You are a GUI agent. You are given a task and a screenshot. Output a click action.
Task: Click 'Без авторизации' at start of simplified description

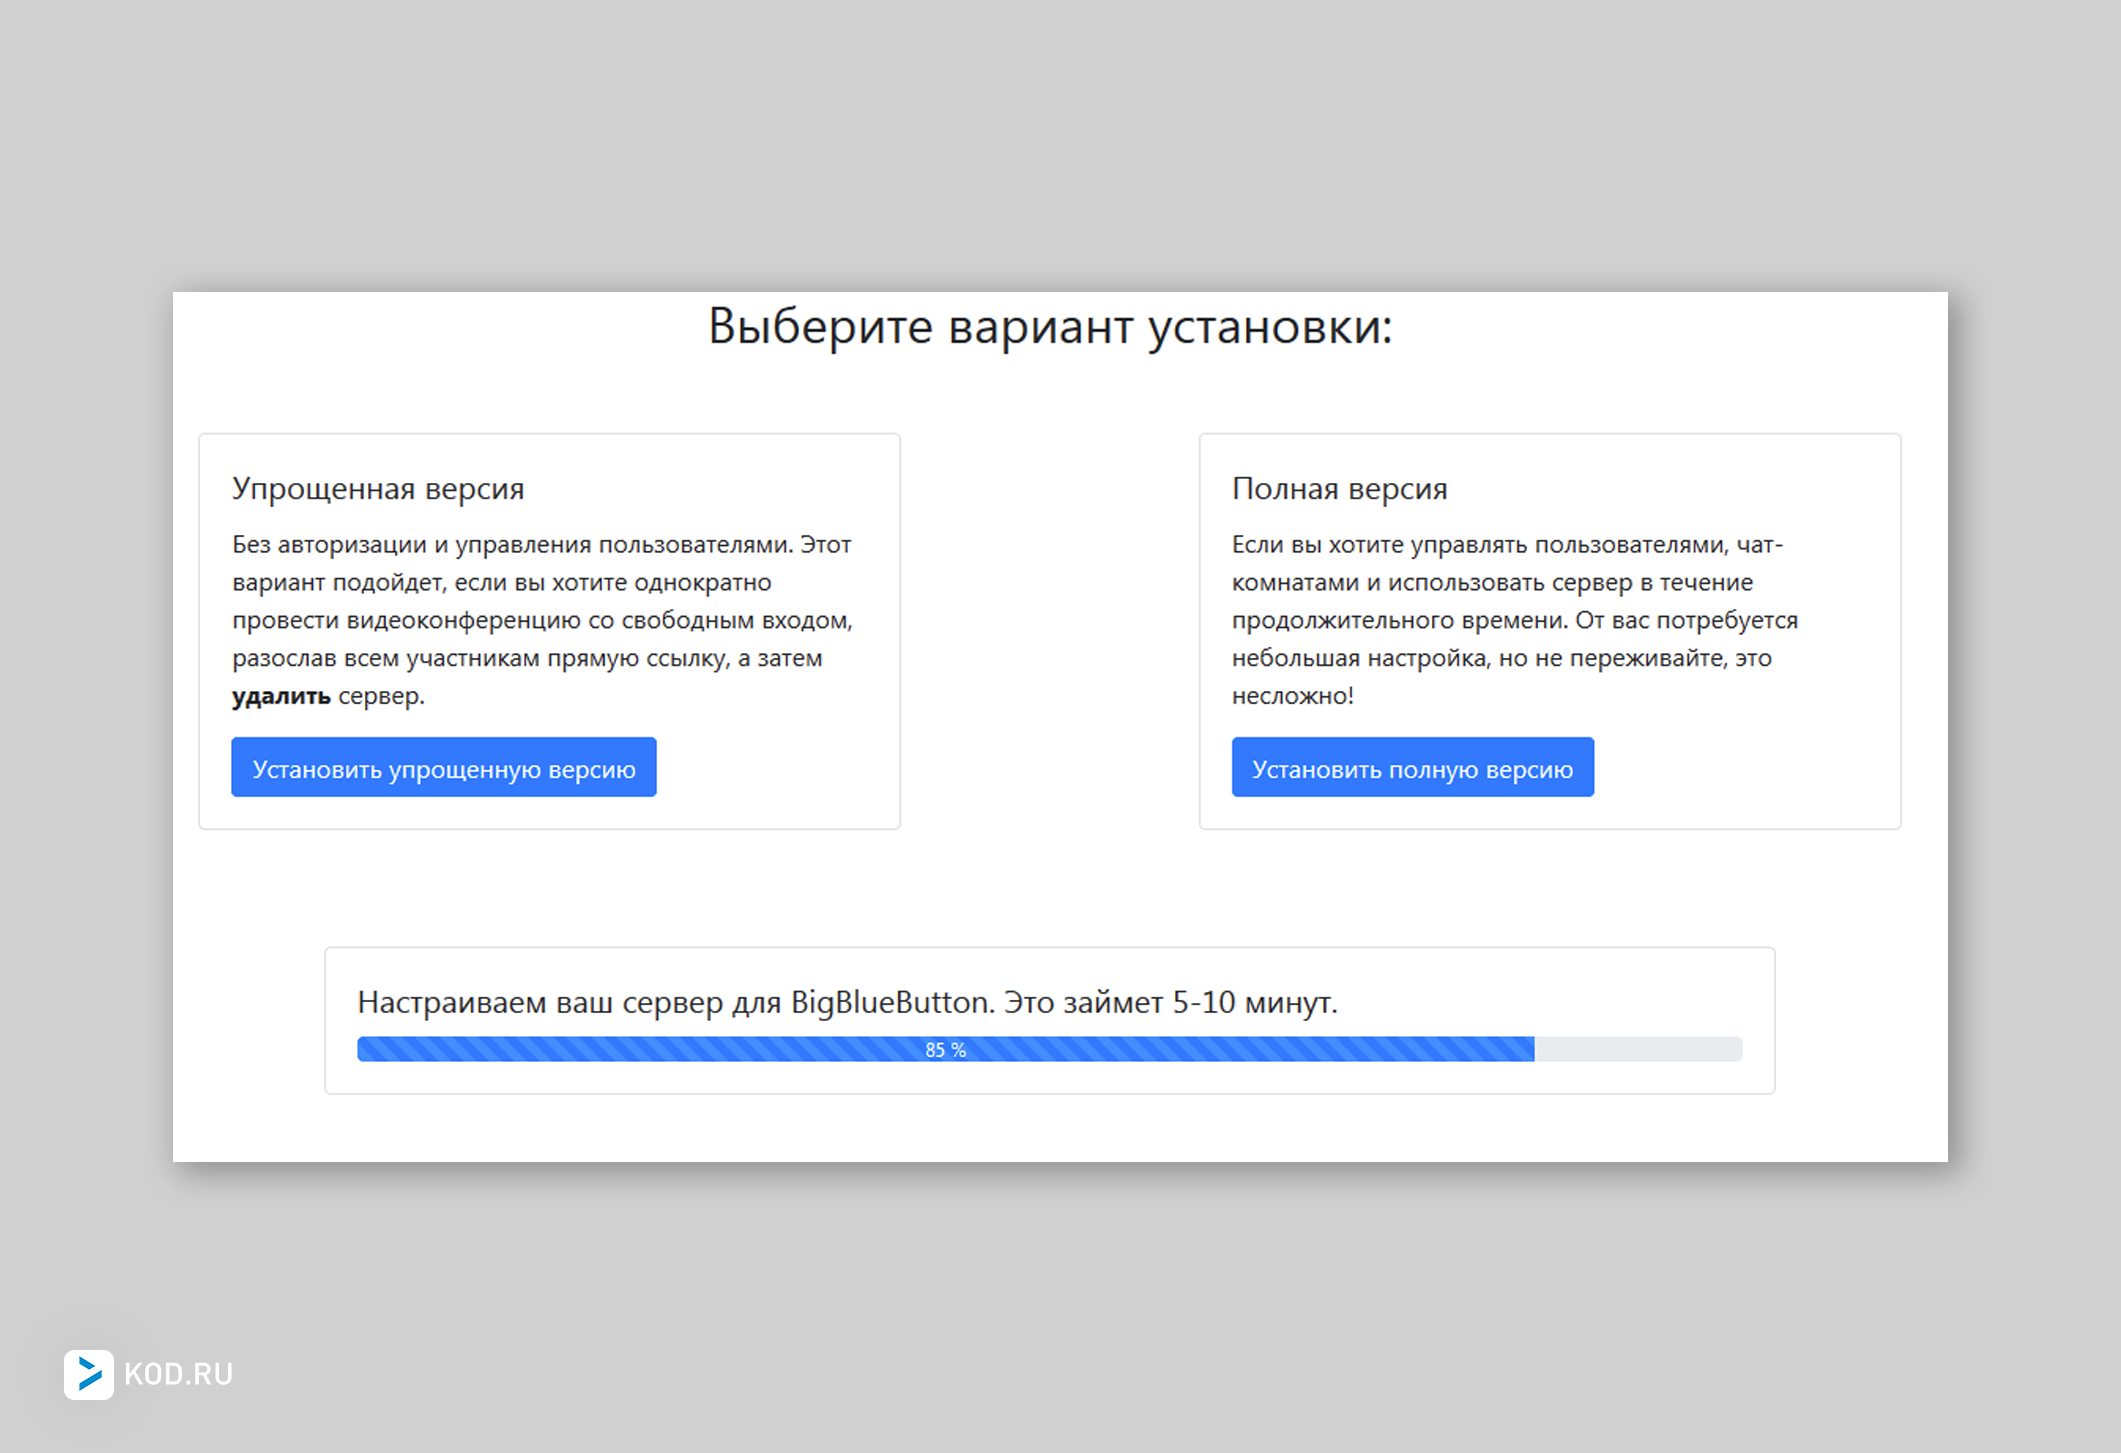coord(329,545)
